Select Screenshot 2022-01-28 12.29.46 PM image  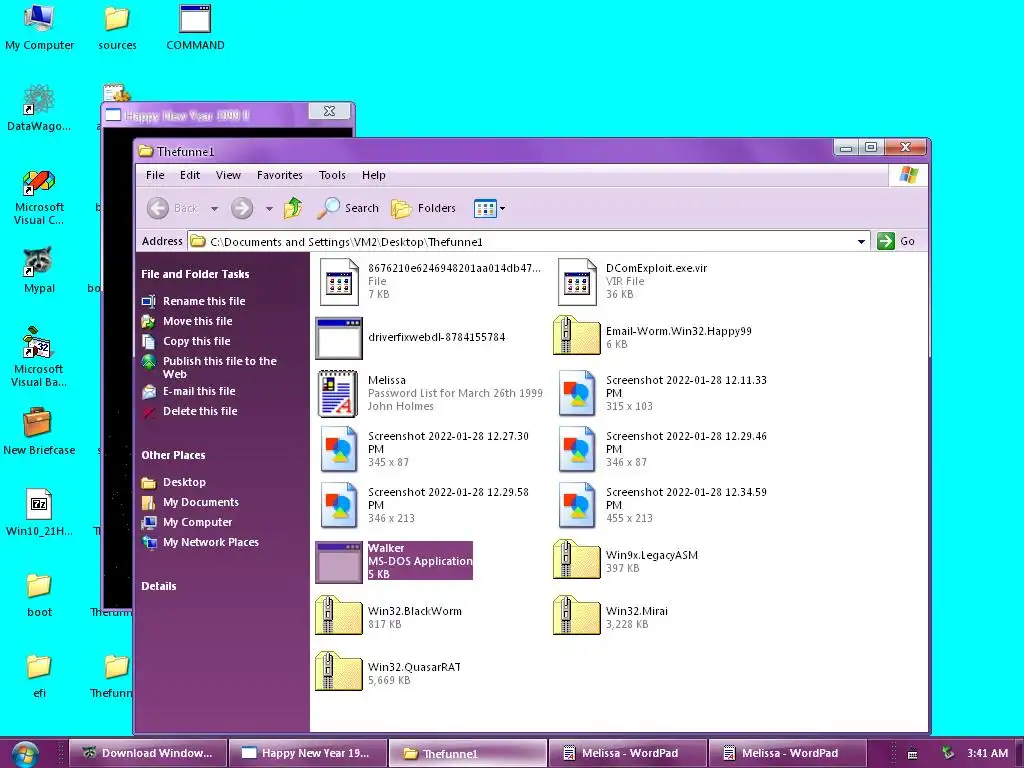[577, 449]
